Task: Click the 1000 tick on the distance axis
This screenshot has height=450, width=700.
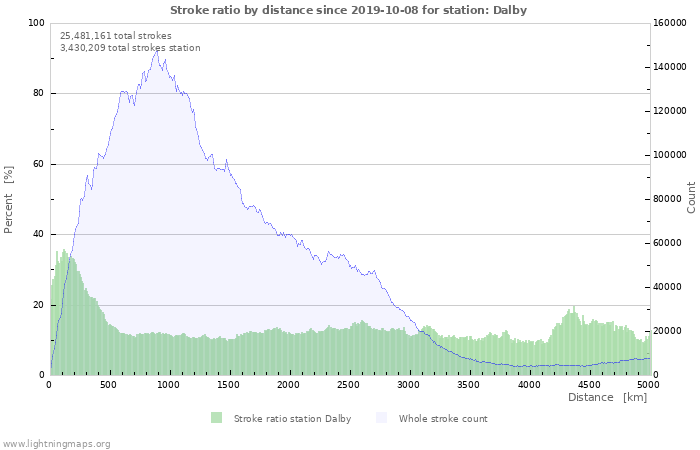Action: pyautogui.click(x=169, y=385)
